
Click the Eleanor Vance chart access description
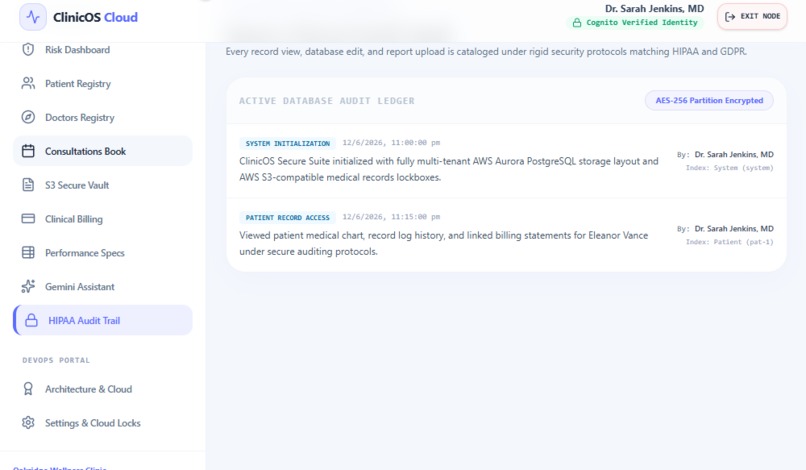tap(444, 243)
